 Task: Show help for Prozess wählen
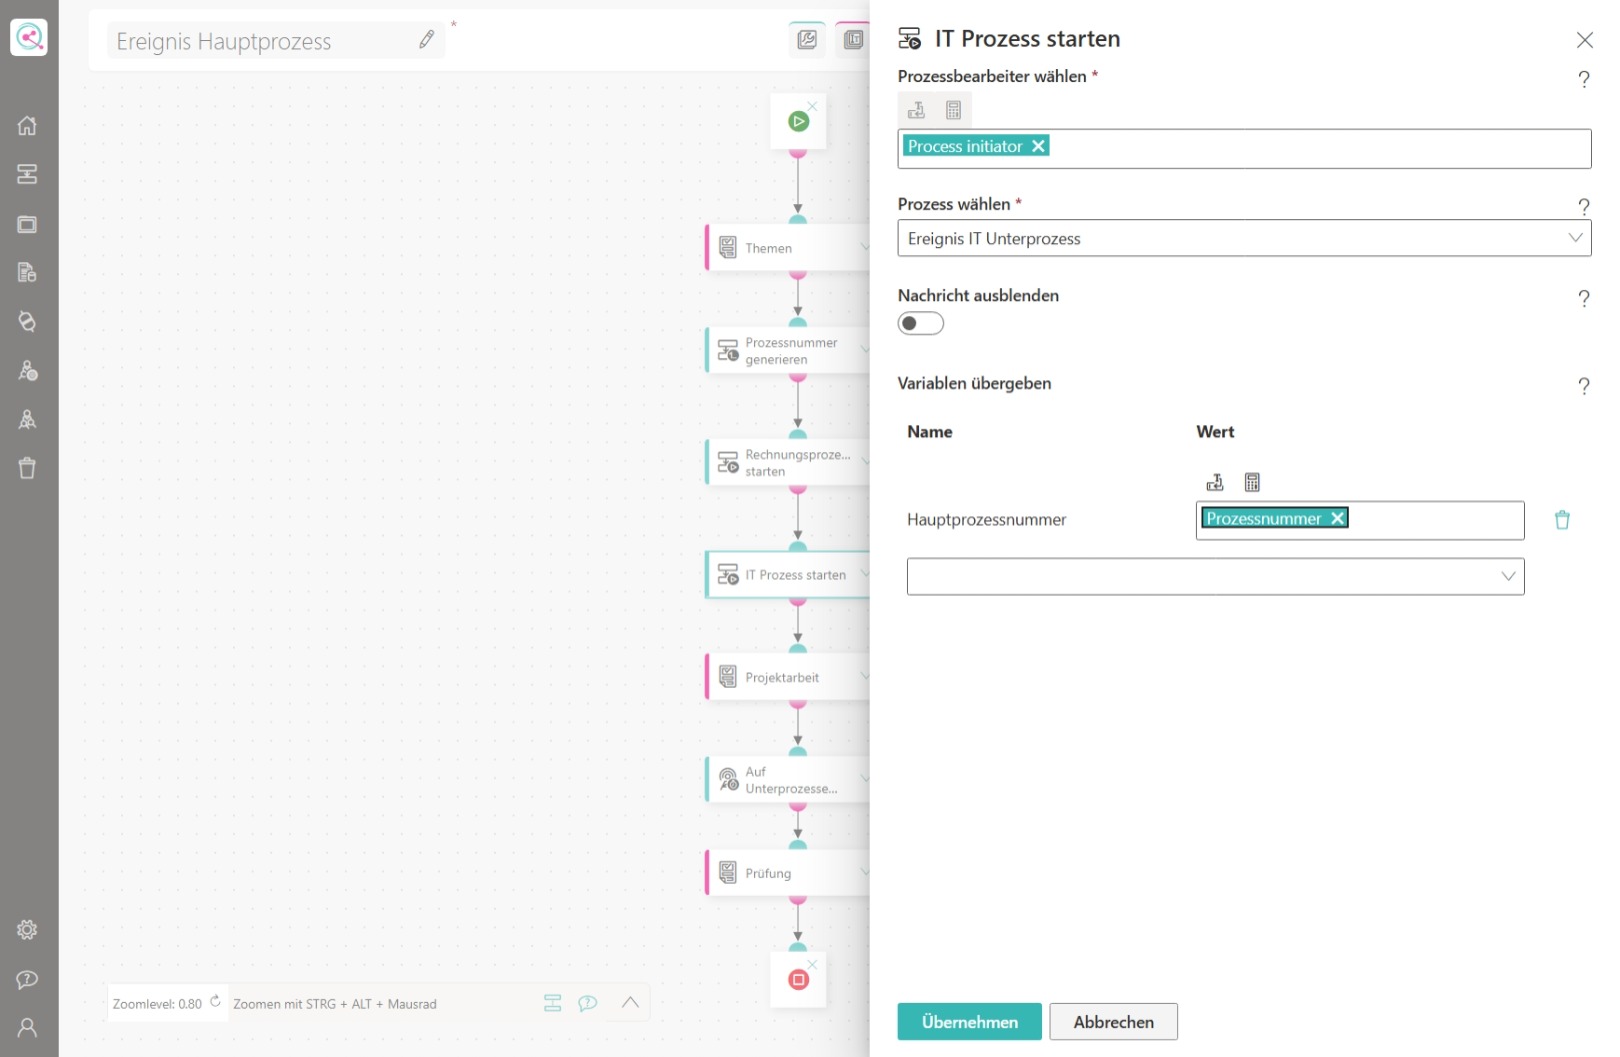click(x=1584, y=207)
